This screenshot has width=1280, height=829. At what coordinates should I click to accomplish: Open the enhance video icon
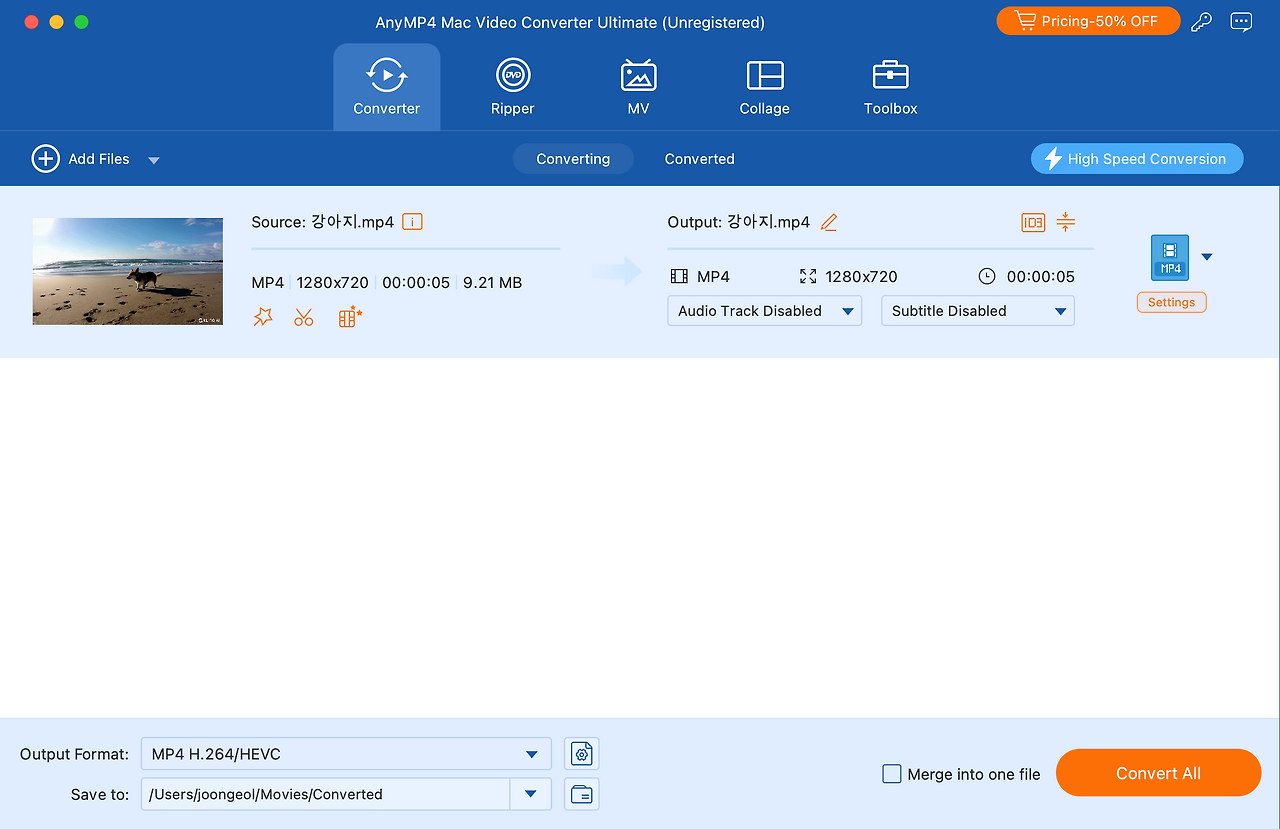(x=350, y=317)
